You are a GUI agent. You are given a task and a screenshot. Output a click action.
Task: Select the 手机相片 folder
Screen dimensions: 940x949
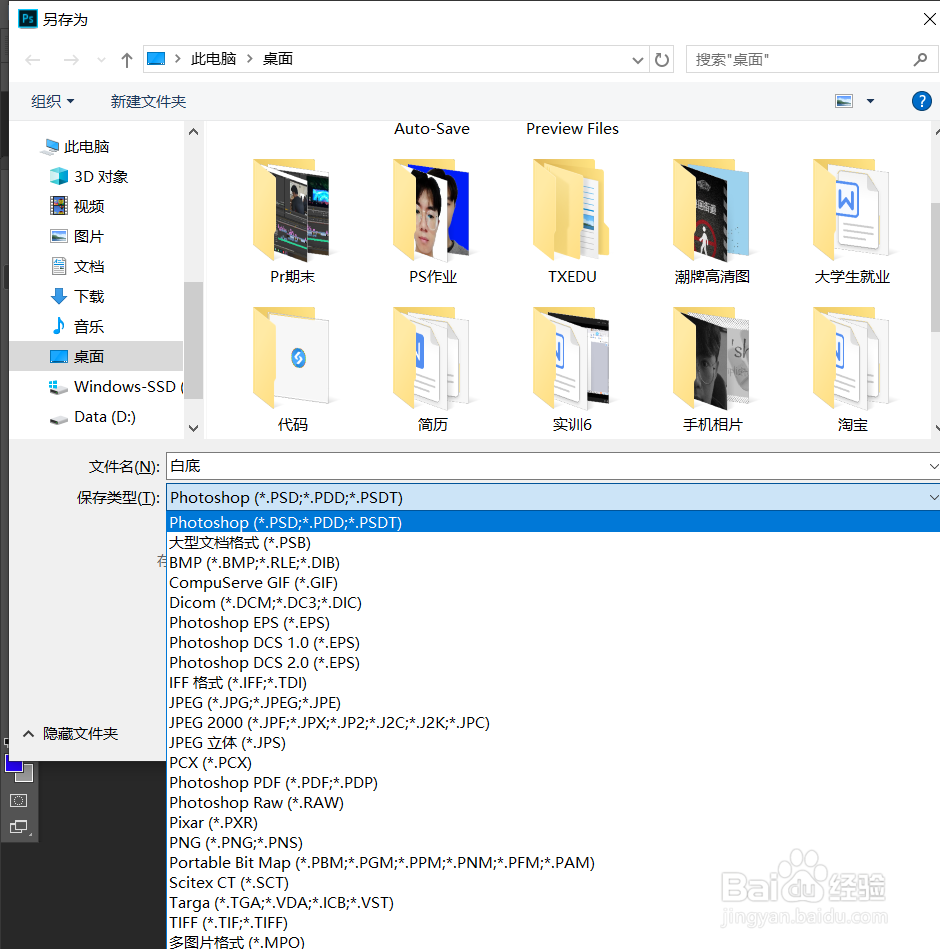(712, 370)
